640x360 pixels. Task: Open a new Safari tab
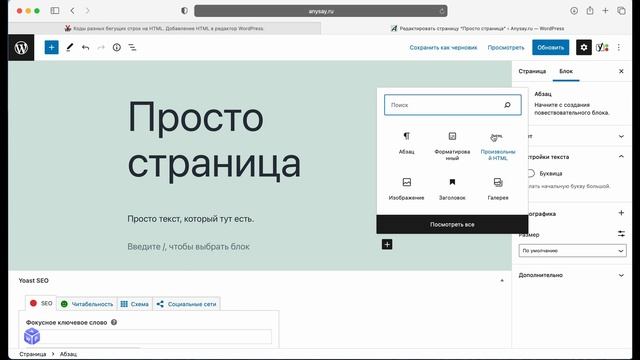(605, 11)
